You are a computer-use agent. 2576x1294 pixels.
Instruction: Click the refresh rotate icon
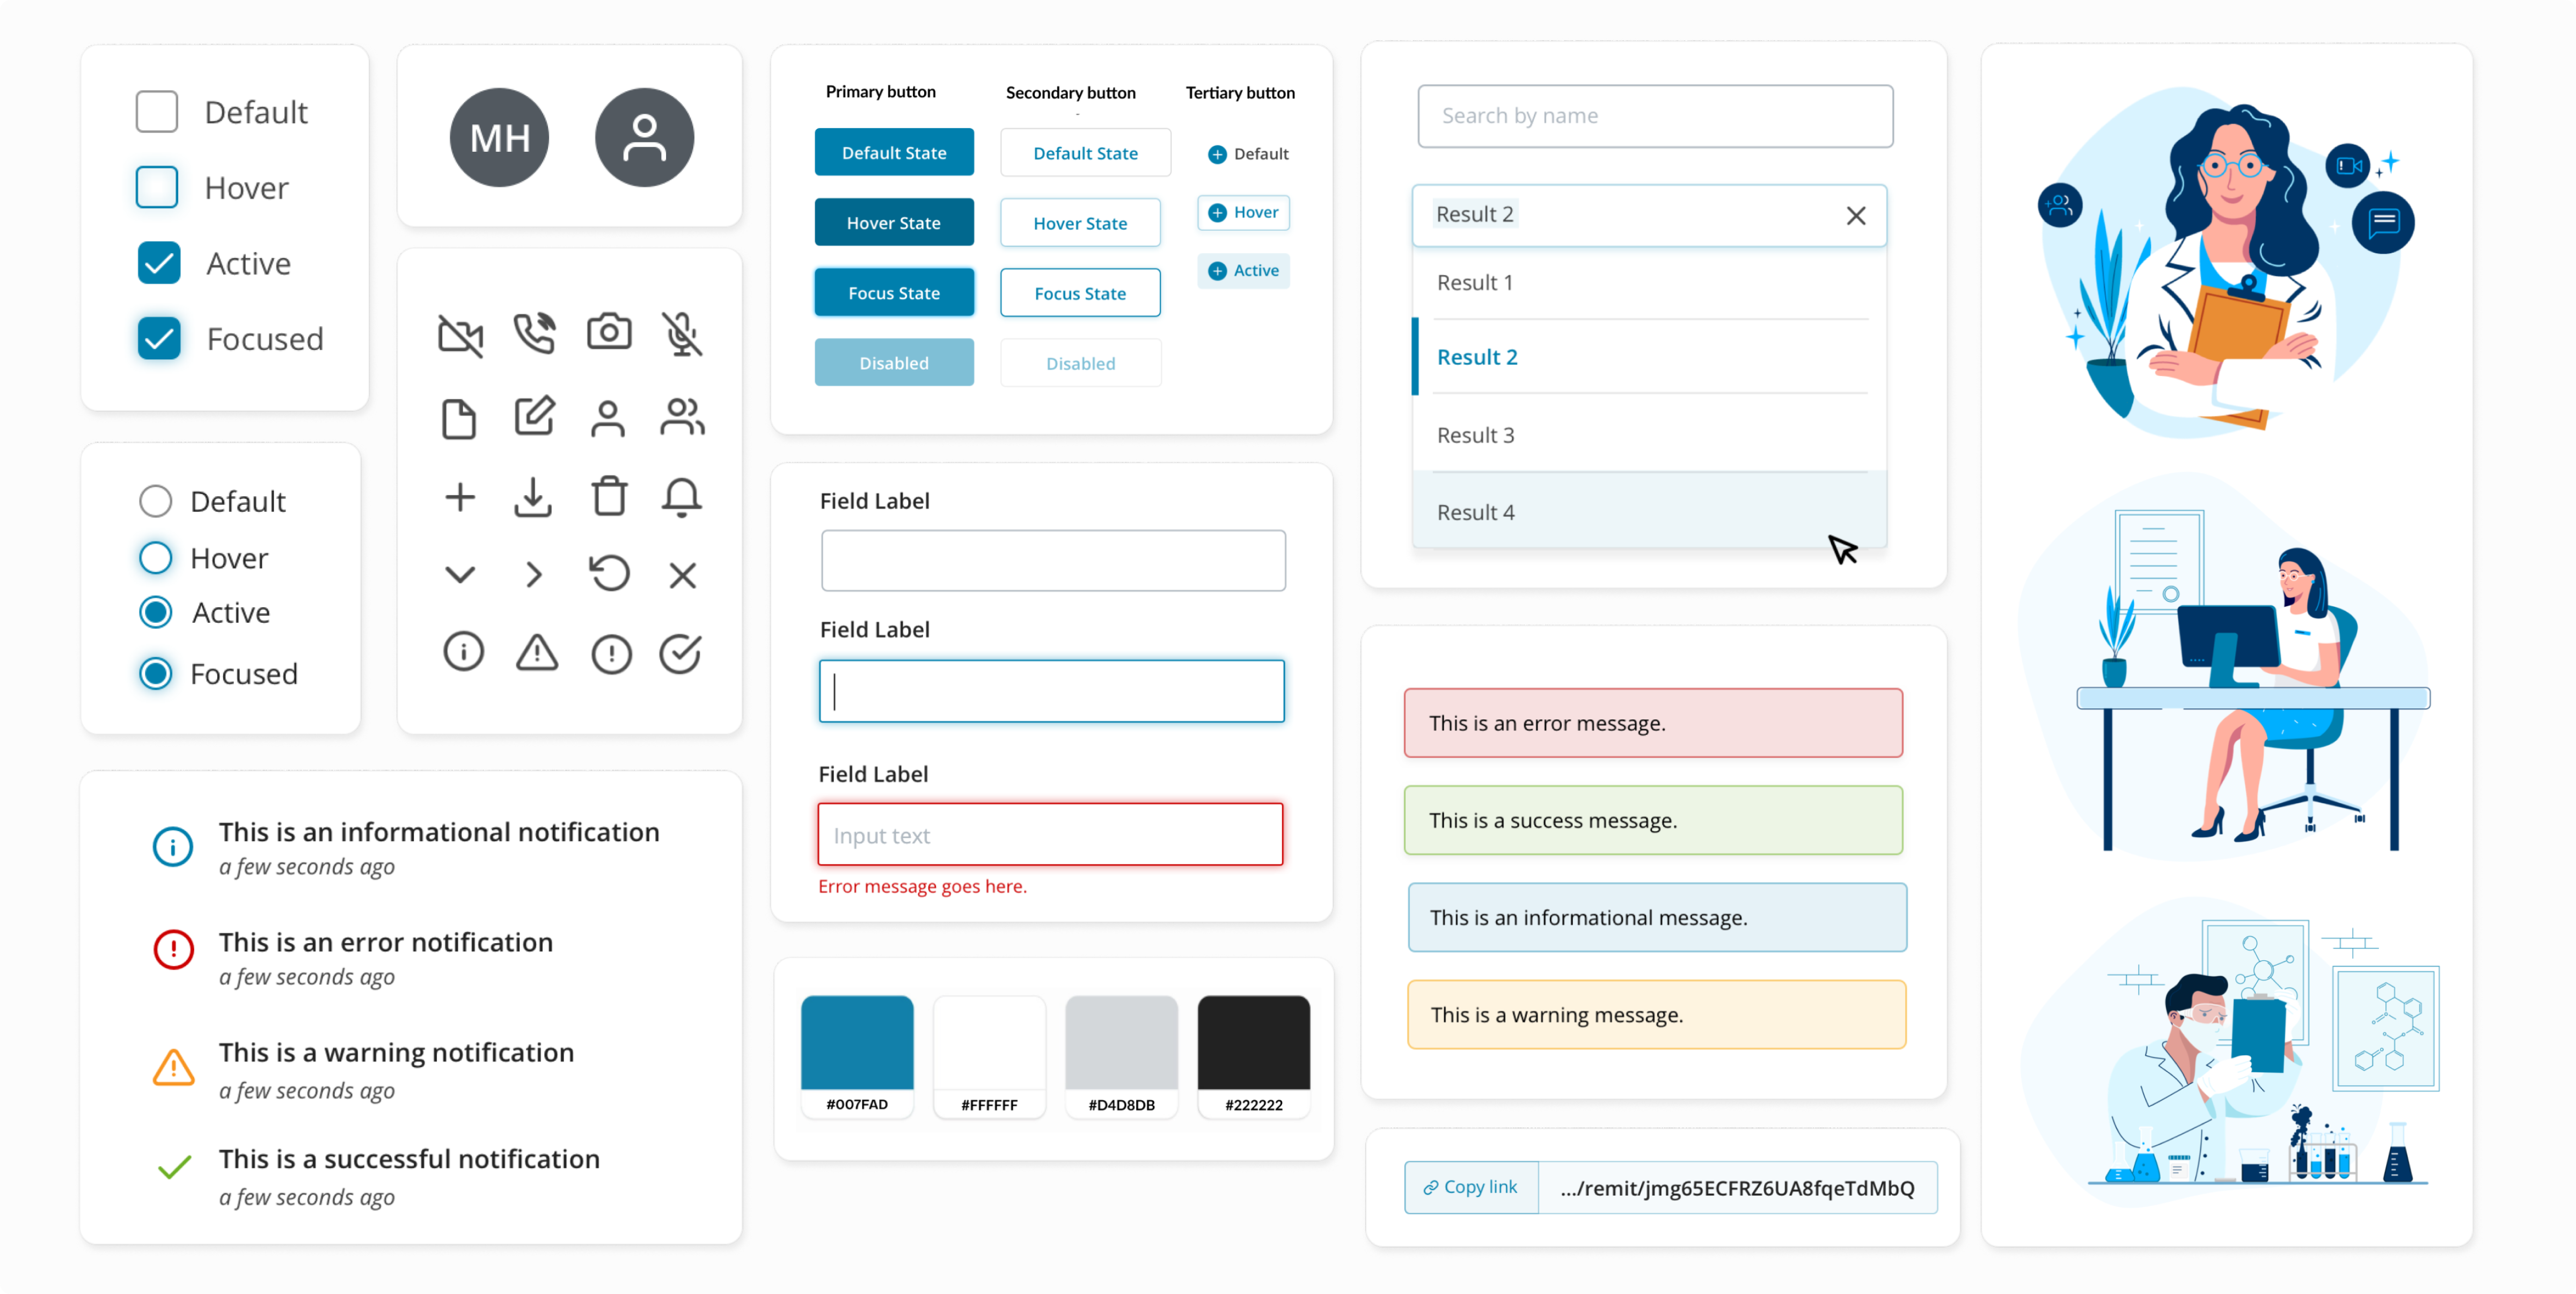click(x=609, y=574)
